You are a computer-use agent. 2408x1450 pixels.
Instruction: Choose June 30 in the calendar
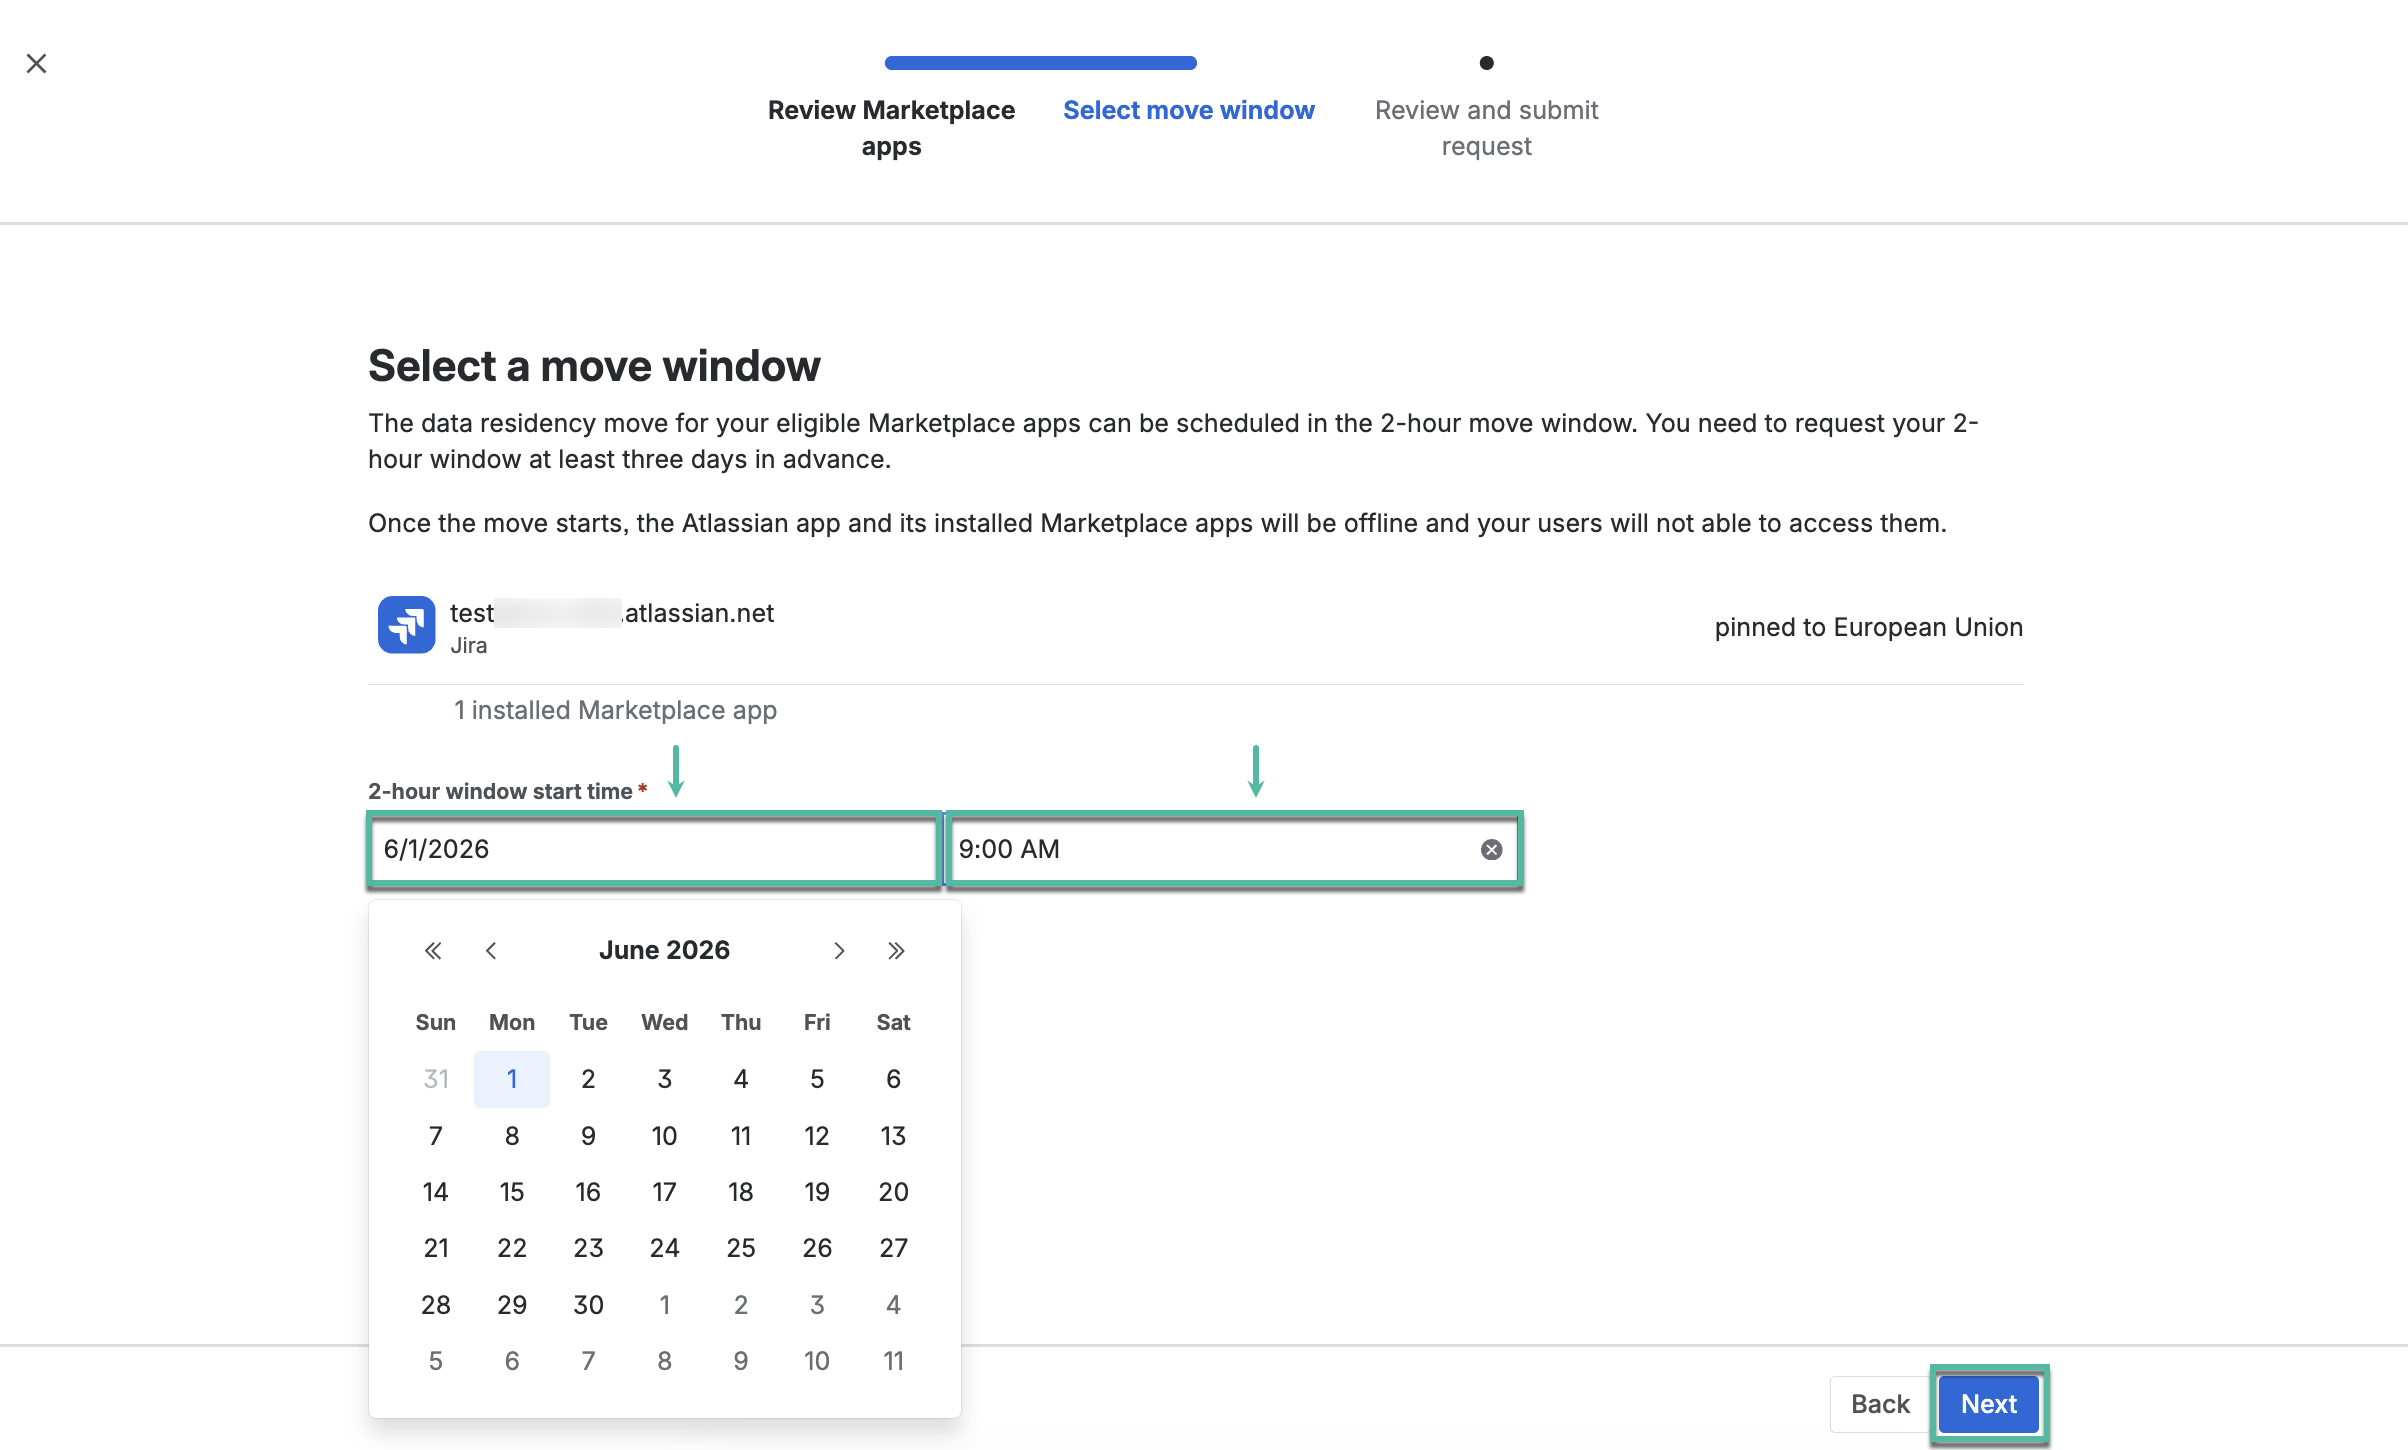tap(588, 1304)
